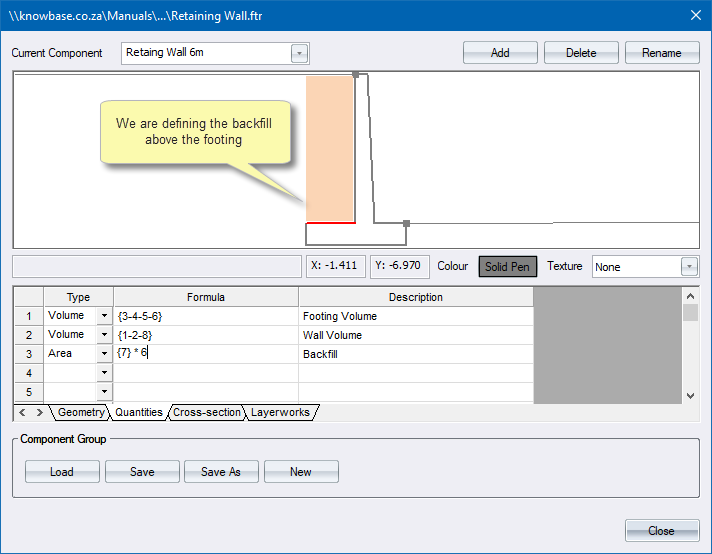
Task: Switch to the Geometry tab
Action: click(x=80, y=412)
